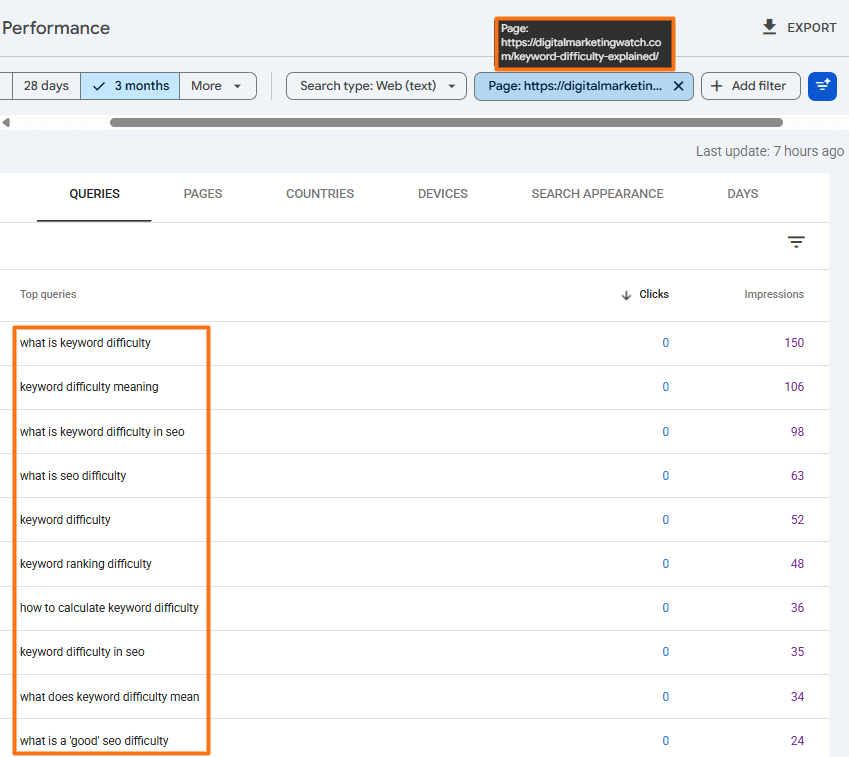
Task: Switch to the Pages tab
Action: 203,194
